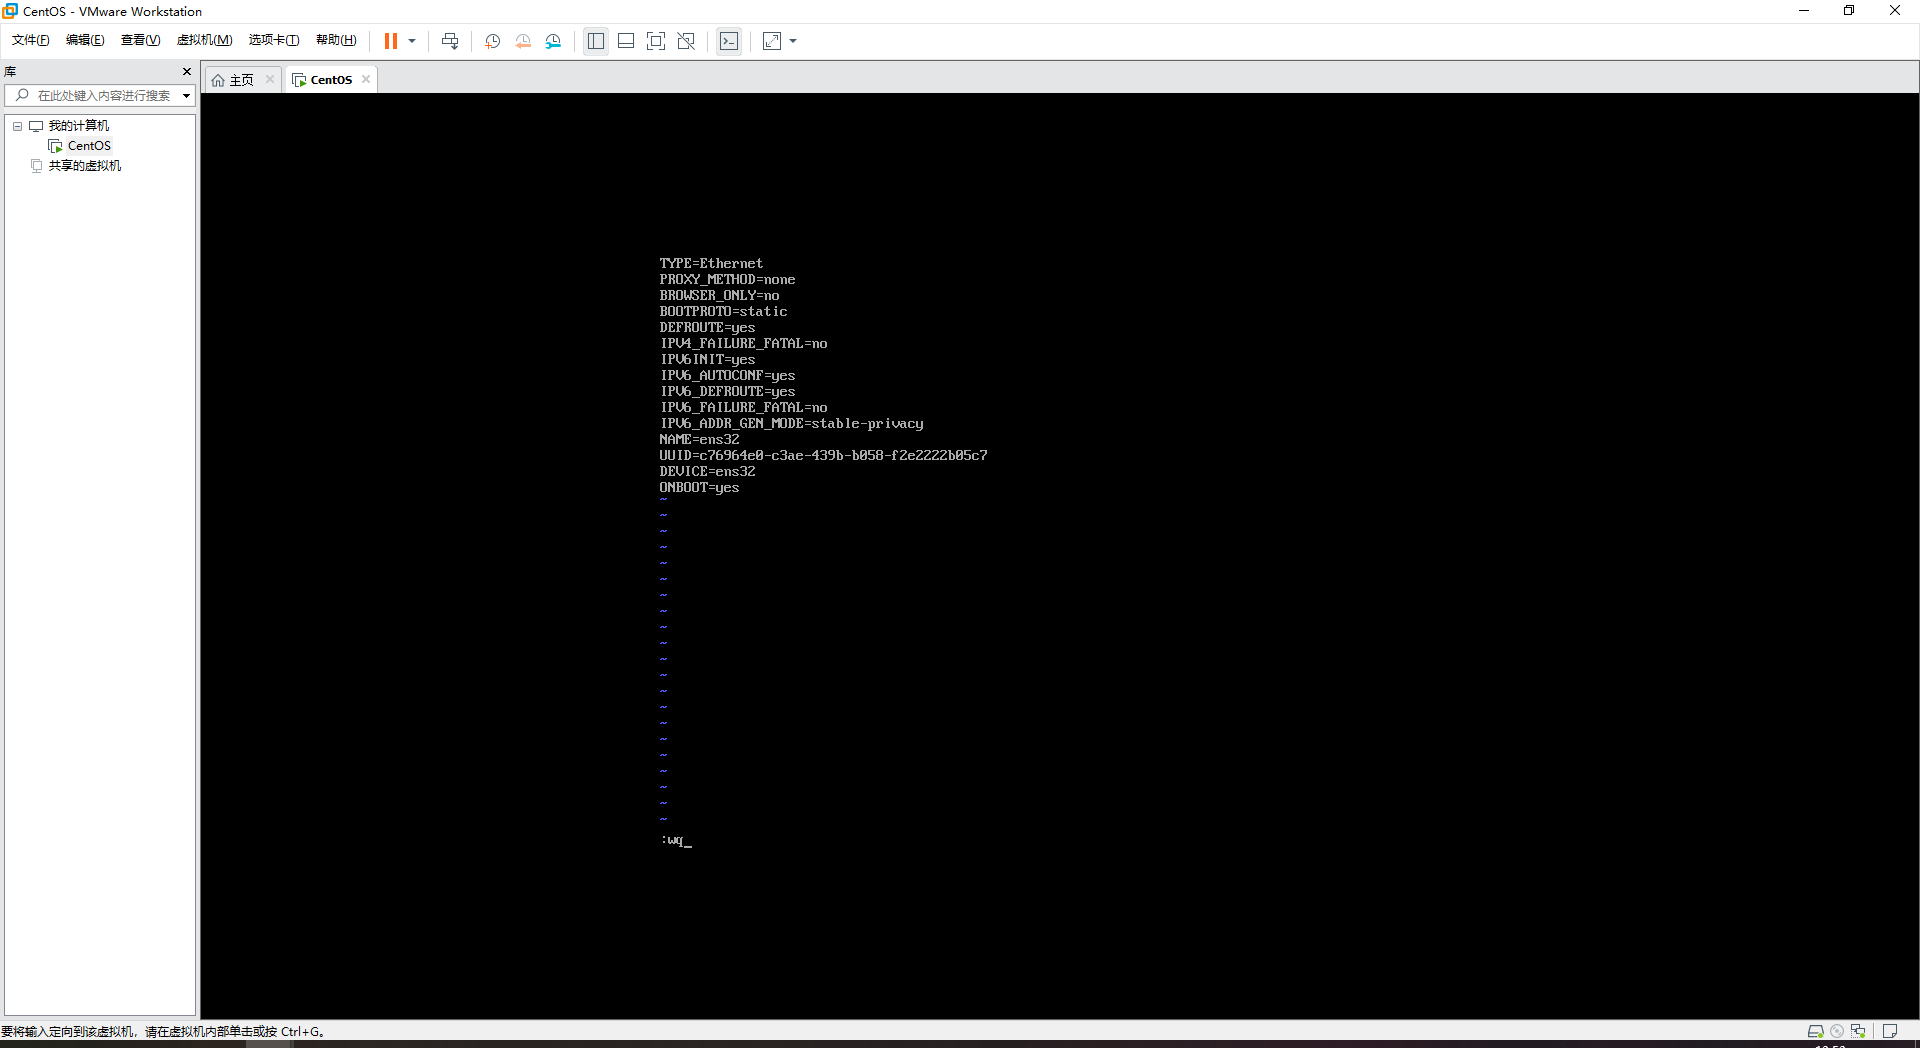Restore down the VMware Workstation window
Viewport: 1920px width, 1048px height.
[x=1849, y=11]
